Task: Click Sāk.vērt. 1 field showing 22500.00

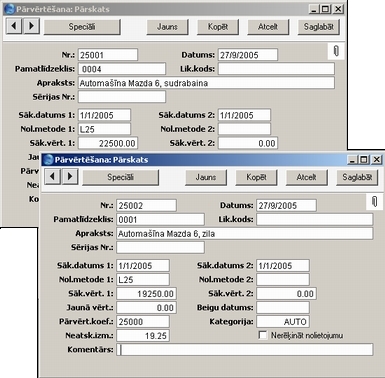Action: point(108,143)
